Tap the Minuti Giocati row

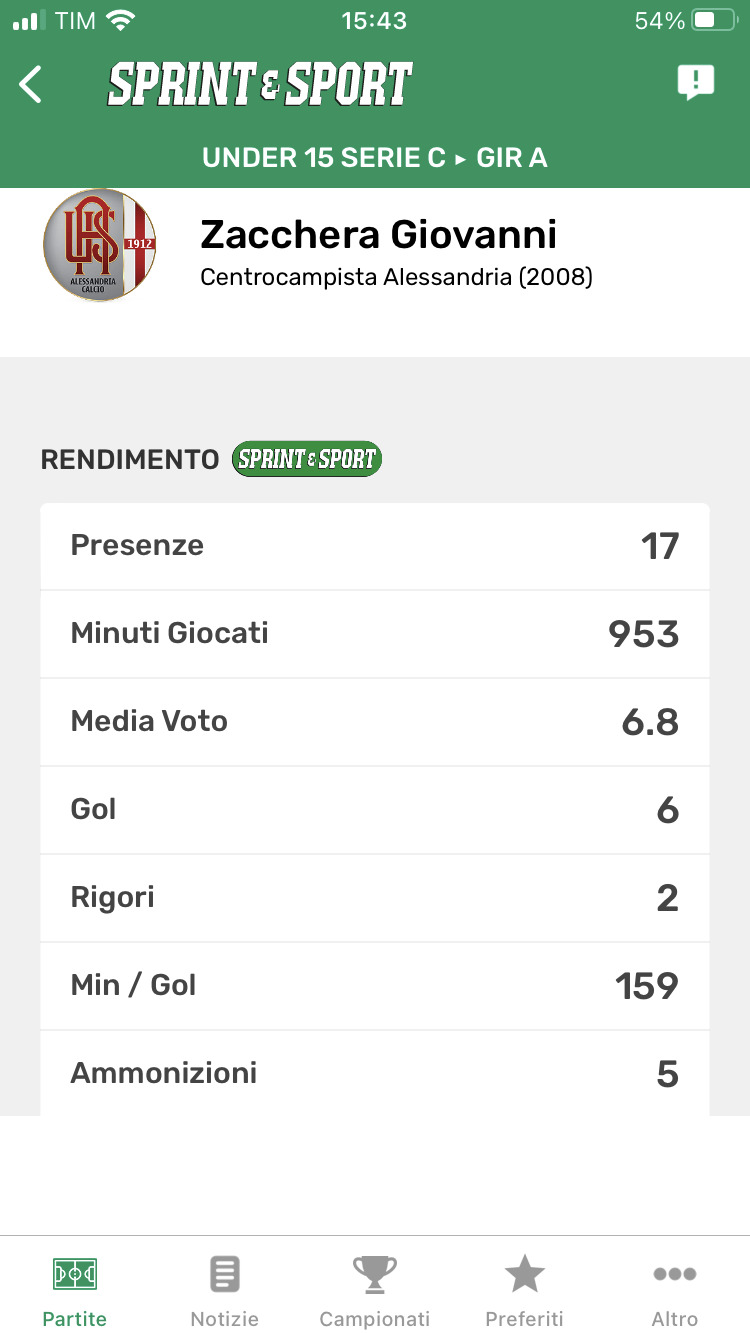click(x=375, y=634)
